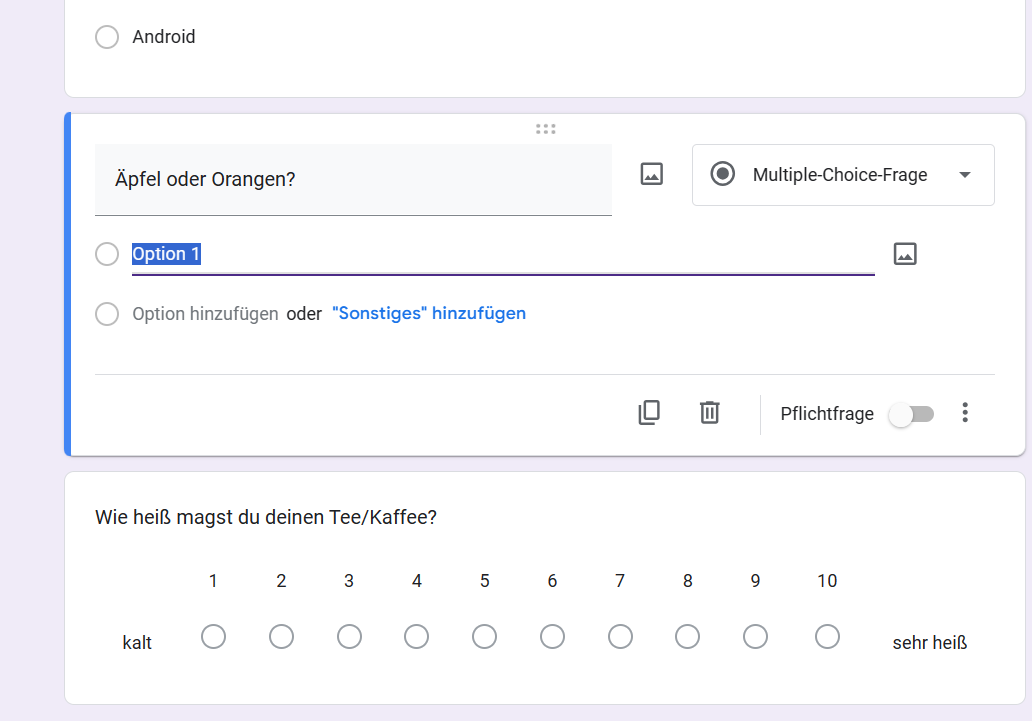
Task: Select scale value 3 radio button
Action: point(349,637)
